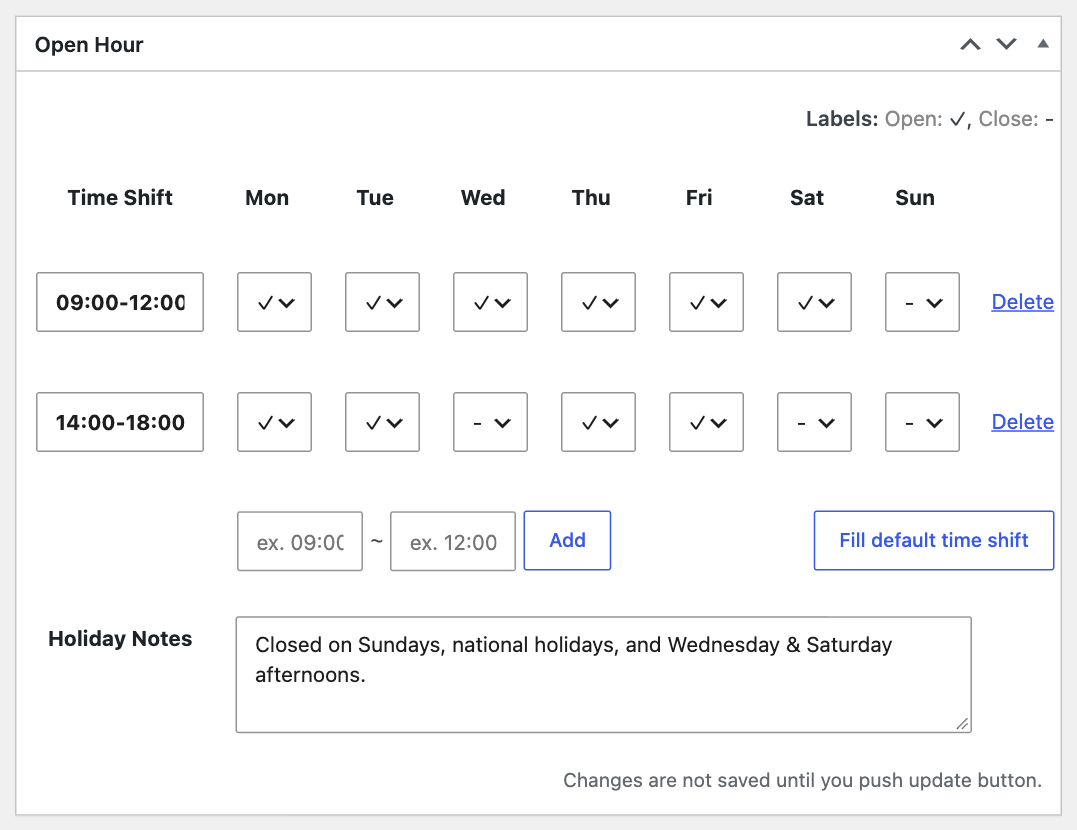Open Sat dropdown for 14:00-18:00 shift
Screen dimensions: 1077x830
point(814,422)
